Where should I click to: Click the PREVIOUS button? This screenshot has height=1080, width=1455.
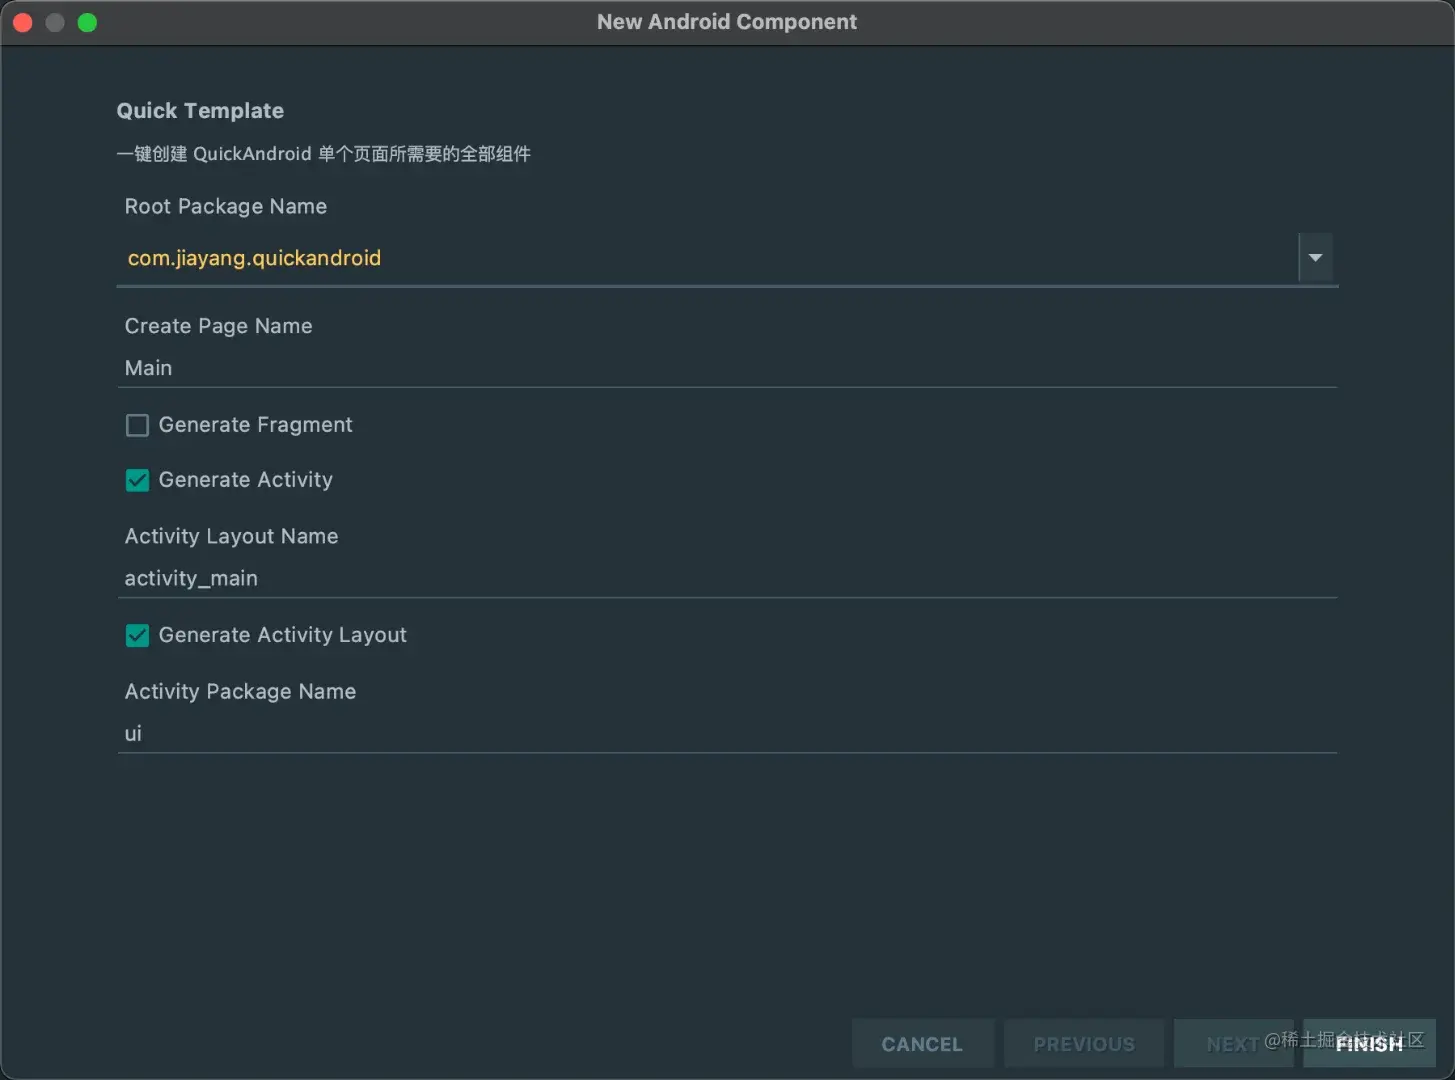tap(1084, 1043)
